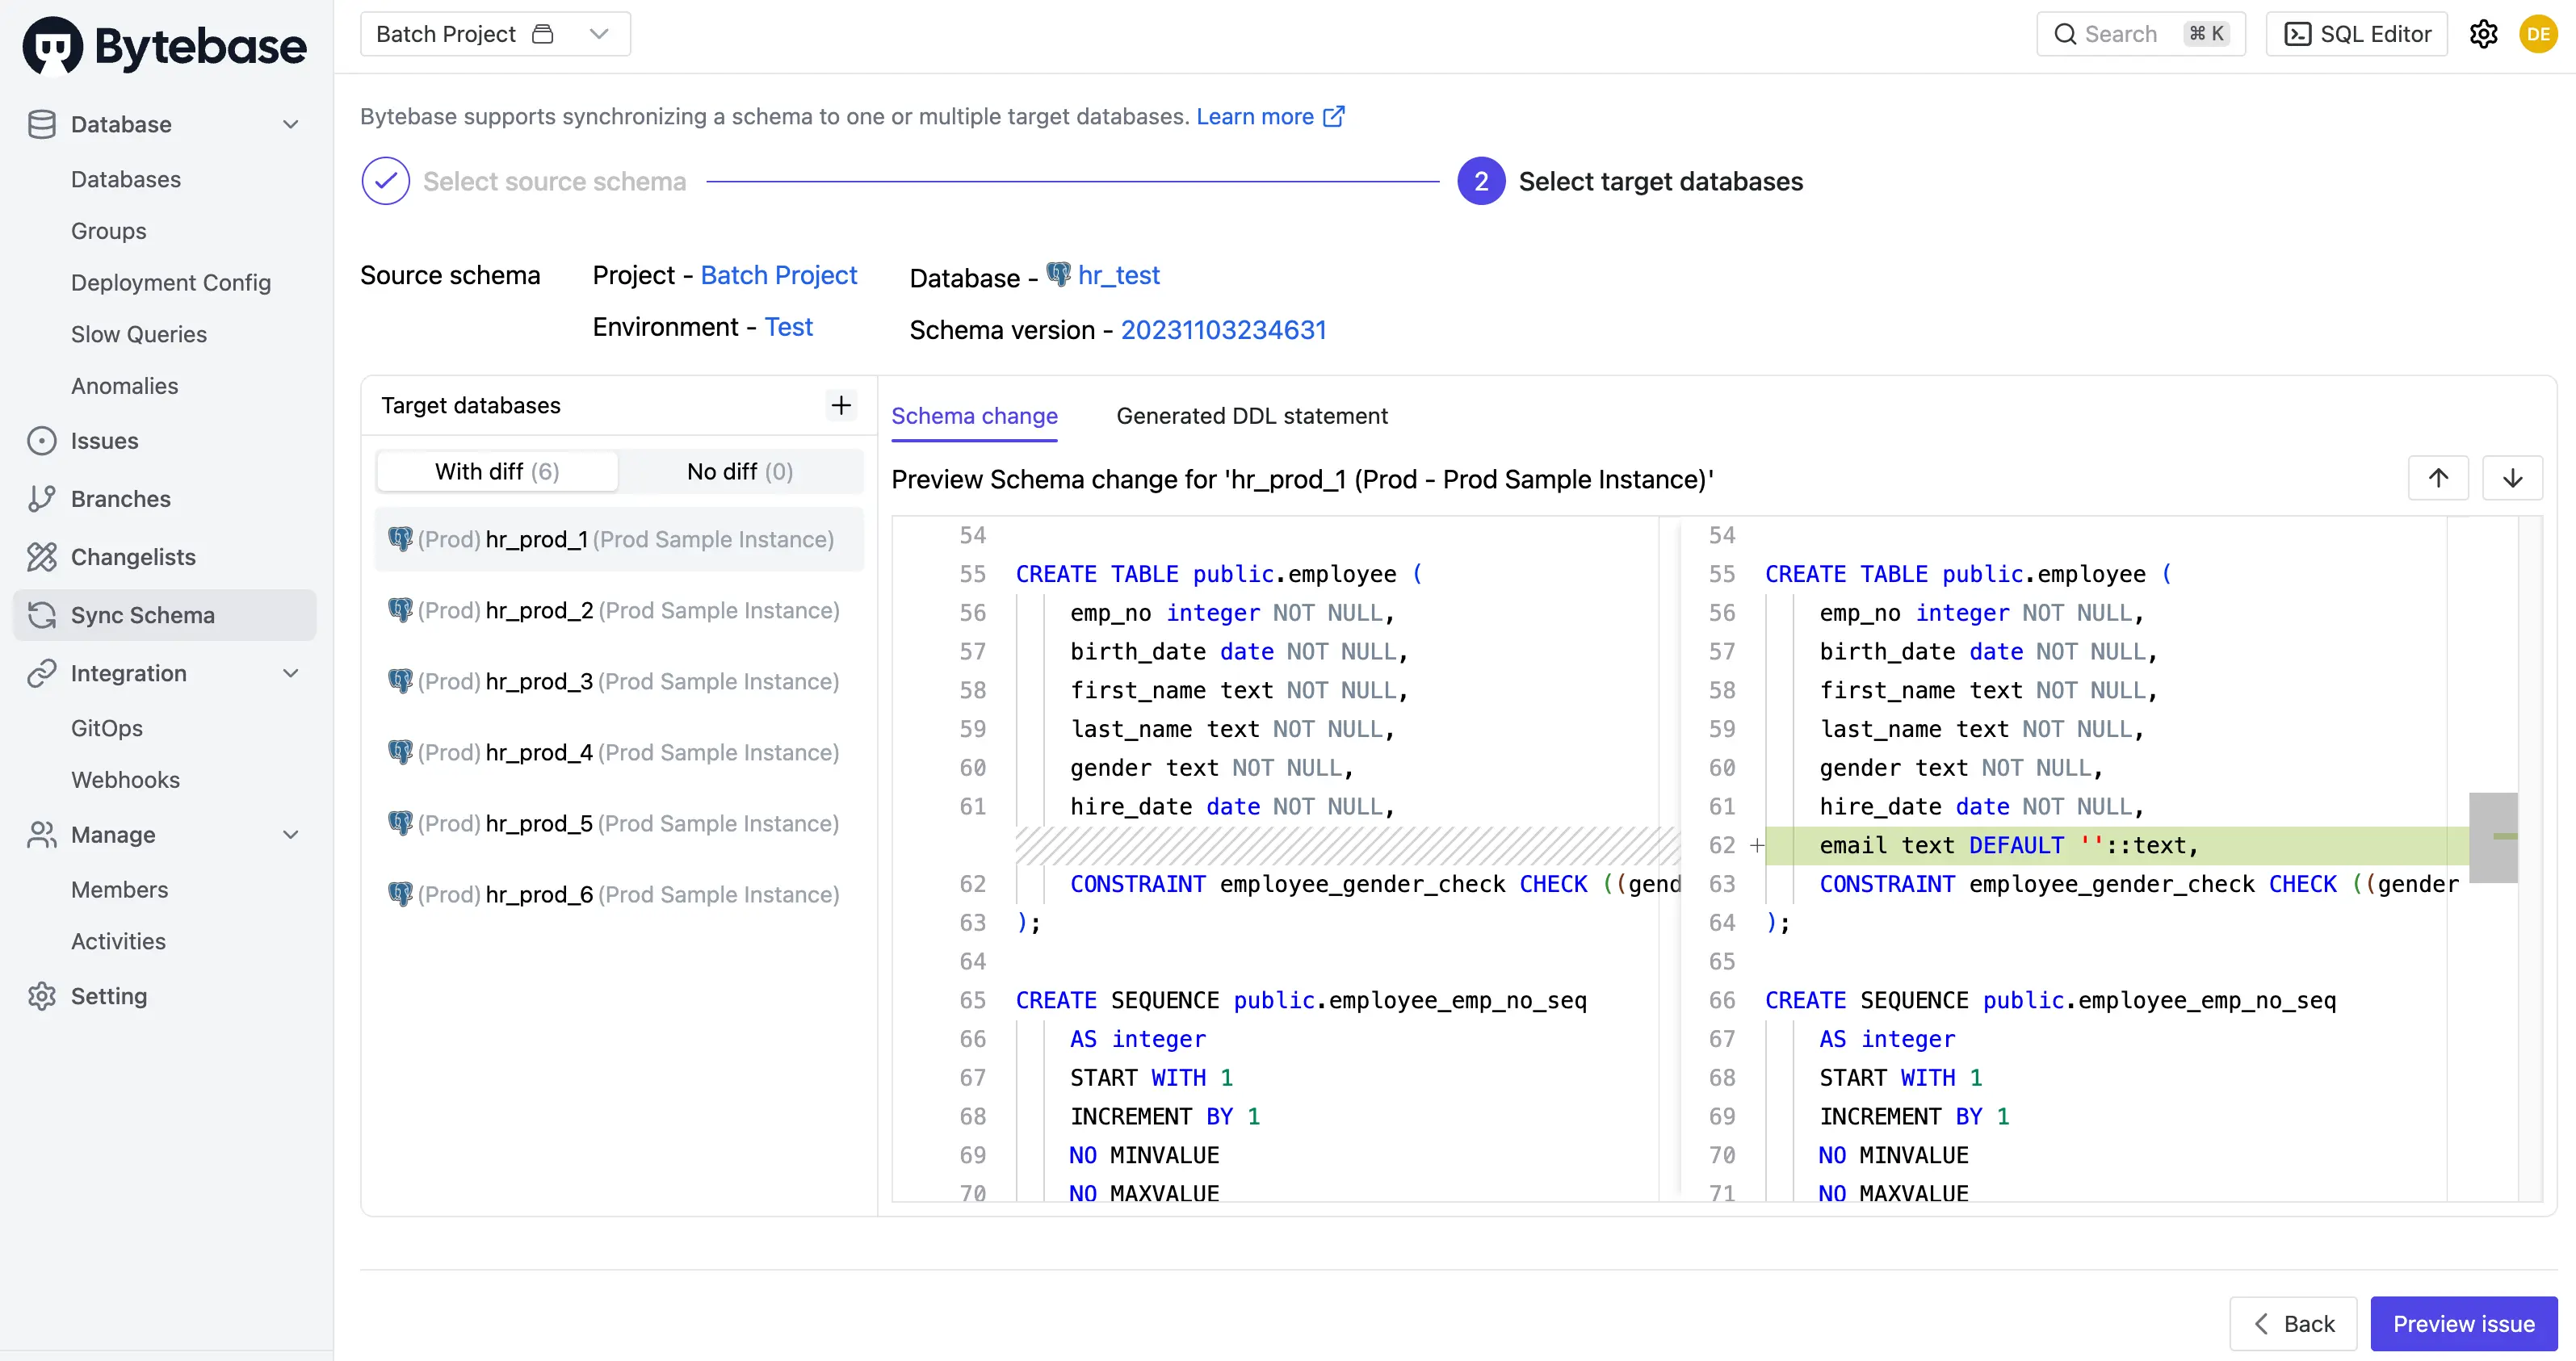Open the SQL Editor

tap(2357, 33)
